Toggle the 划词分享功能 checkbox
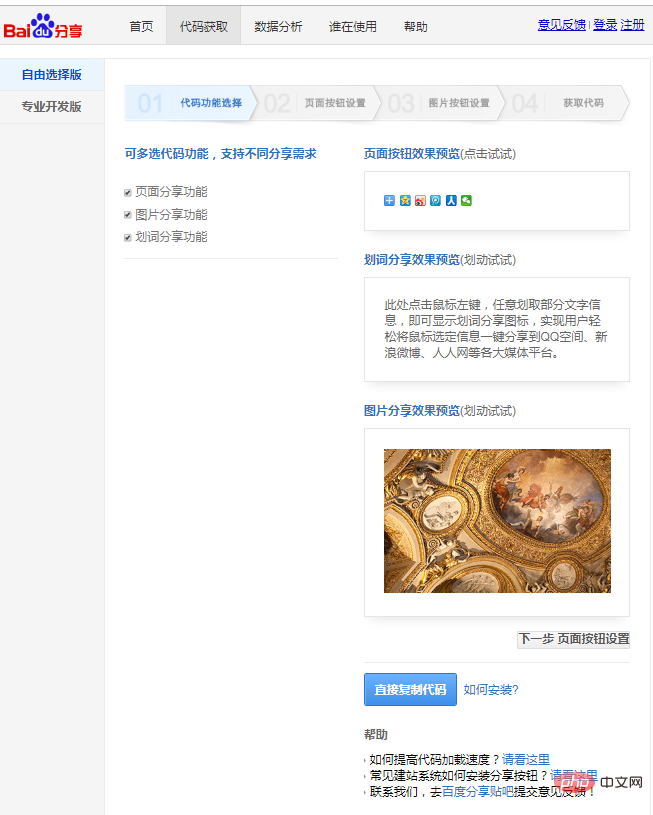Screen dimensions: 653x815 [x=127, y=238]
